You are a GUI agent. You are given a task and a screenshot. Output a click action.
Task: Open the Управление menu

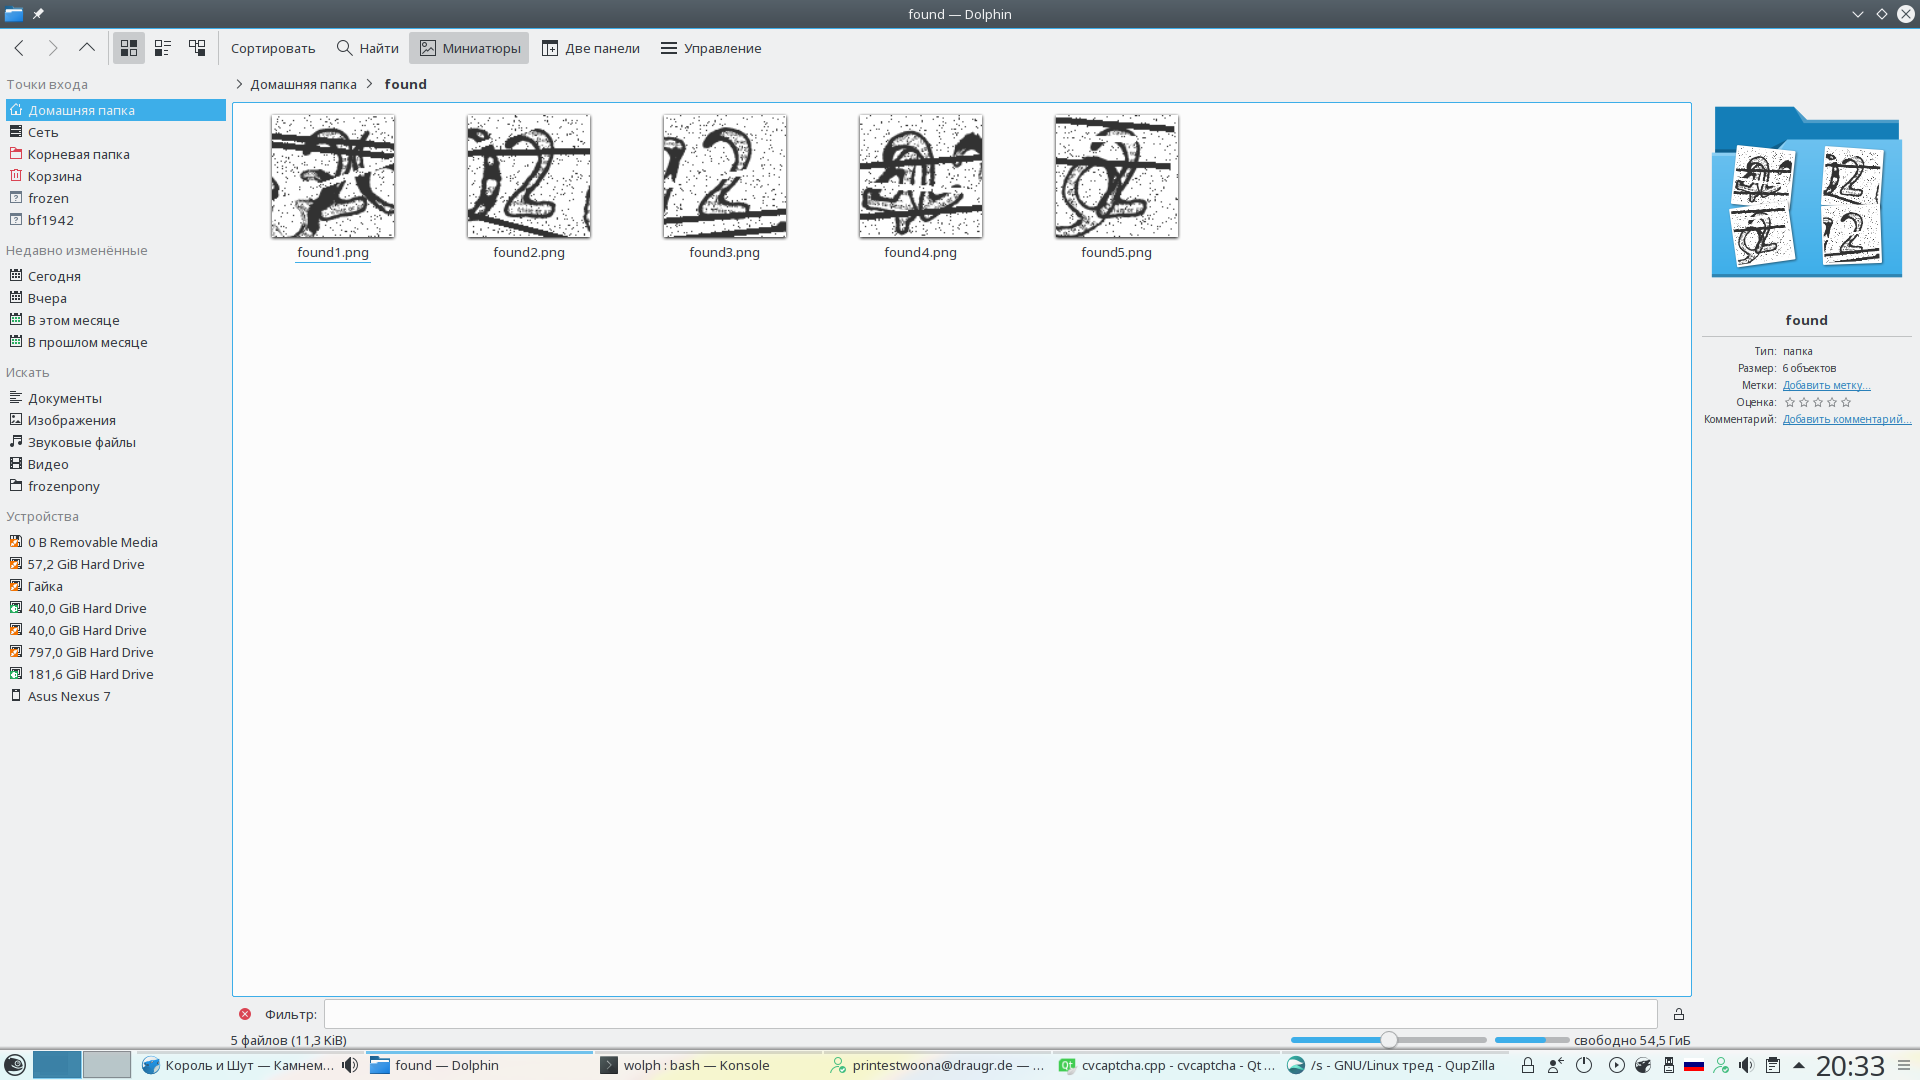coord(711,48)
